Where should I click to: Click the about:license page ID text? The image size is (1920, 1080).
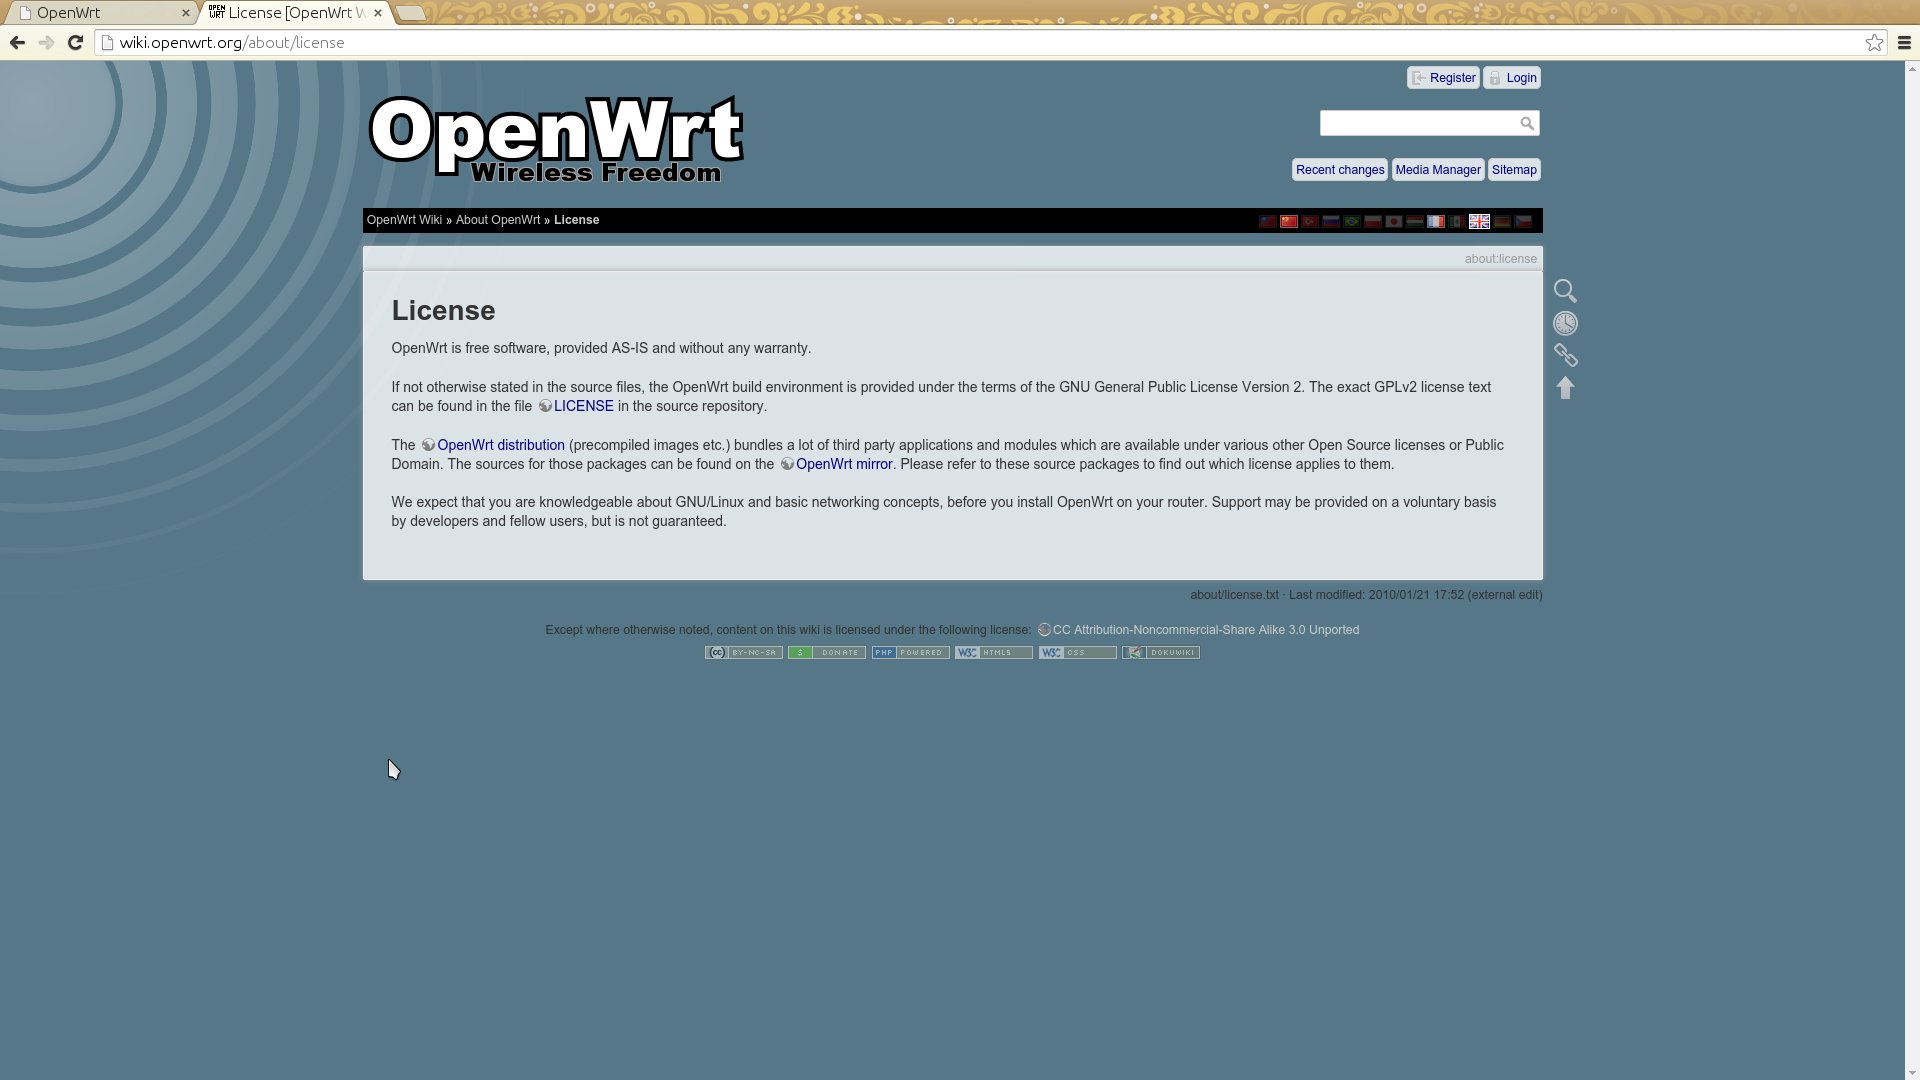tap(1500, 259)
